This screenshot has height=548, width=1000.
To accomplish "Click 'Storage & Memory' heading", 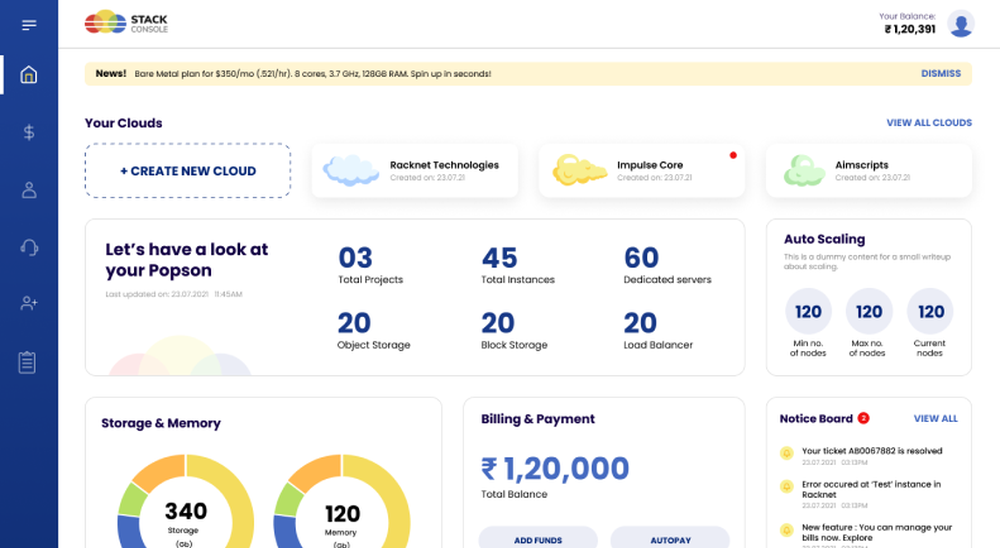I will point(161,423).
